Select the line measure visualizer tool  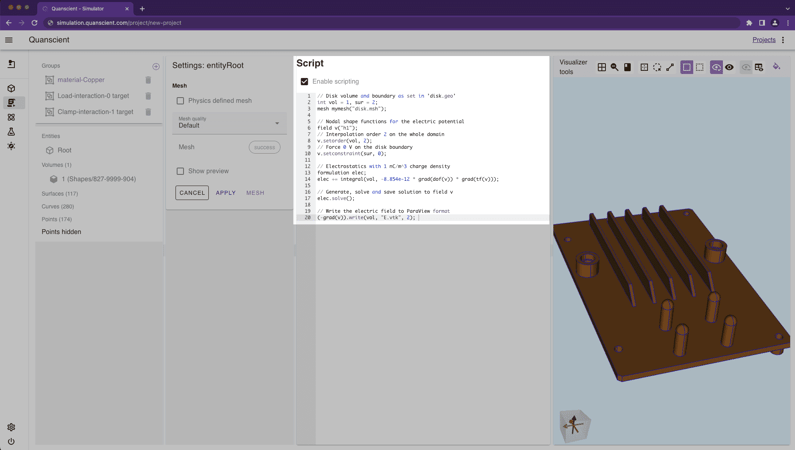(x=670, y=67)
